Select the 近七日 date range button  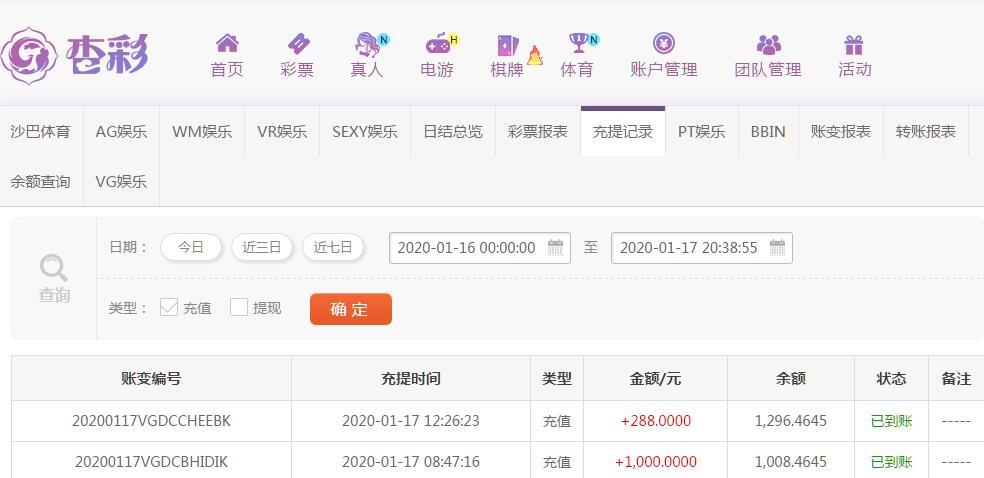coord(333,247)
